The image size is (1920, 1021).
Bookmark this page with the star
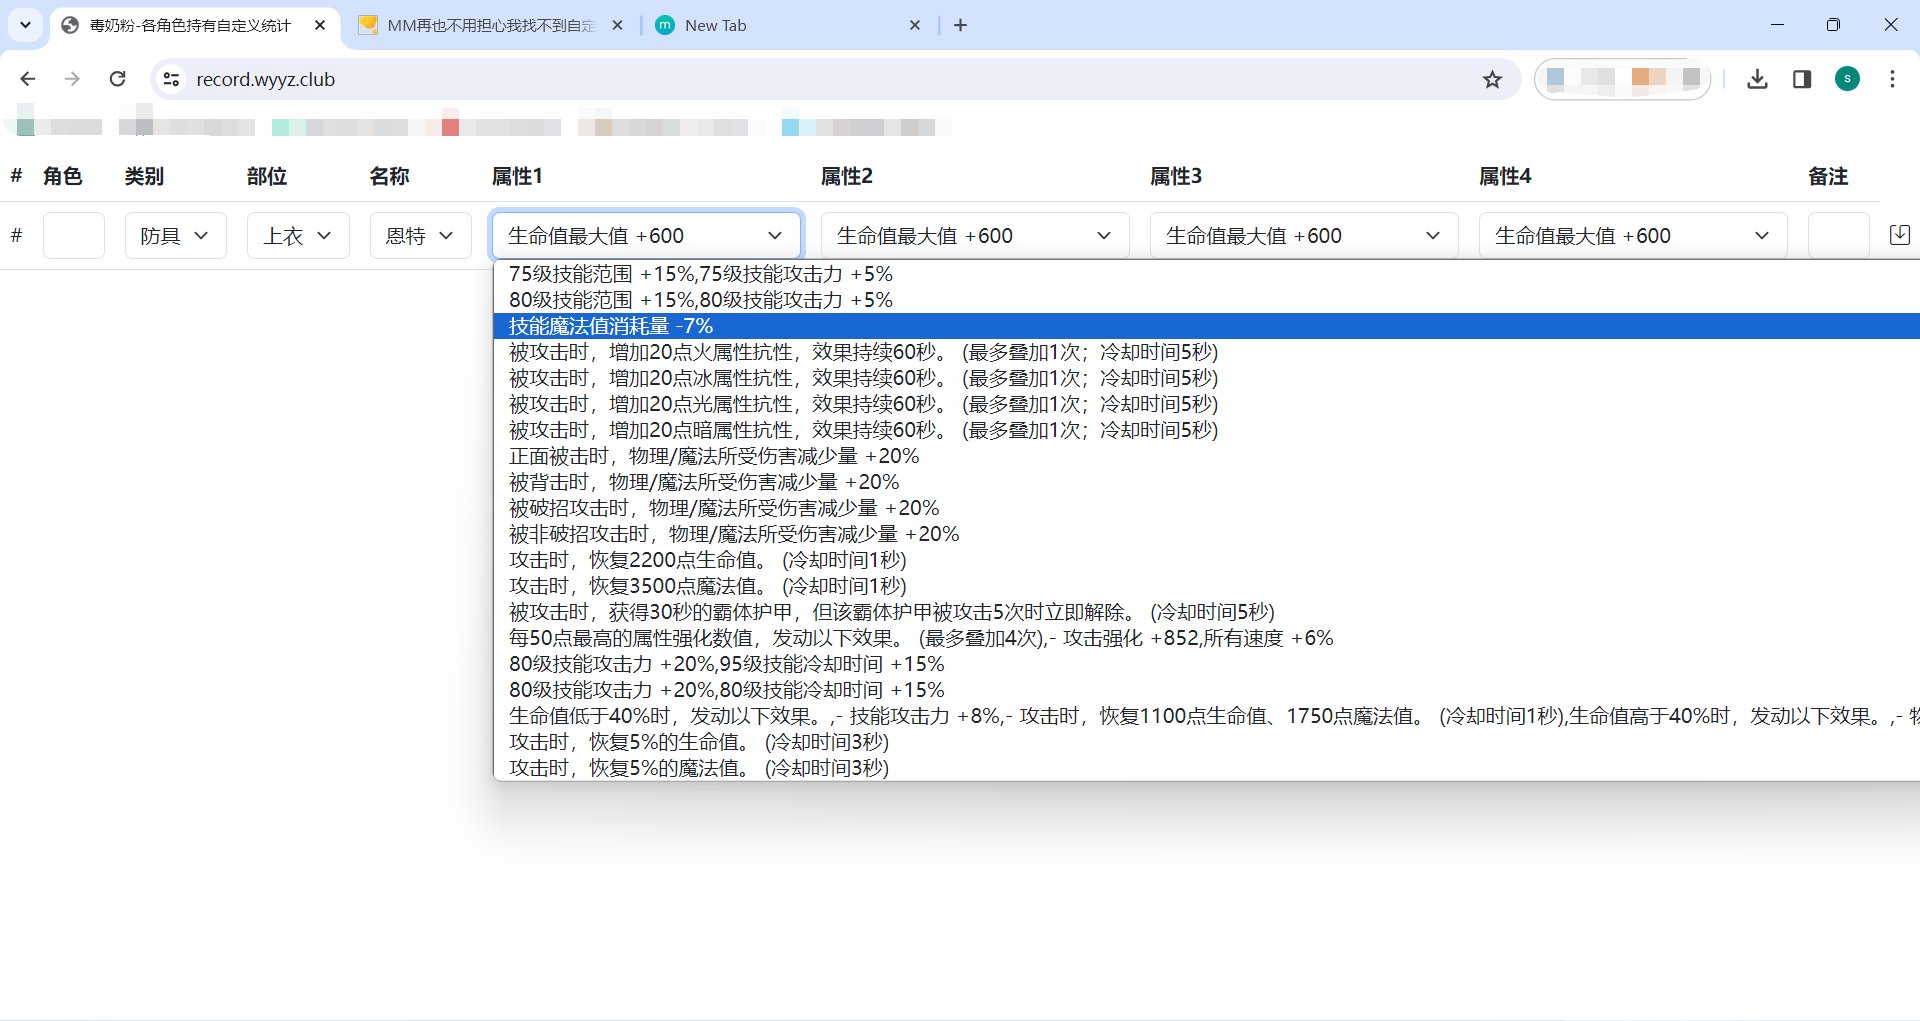1492,79
